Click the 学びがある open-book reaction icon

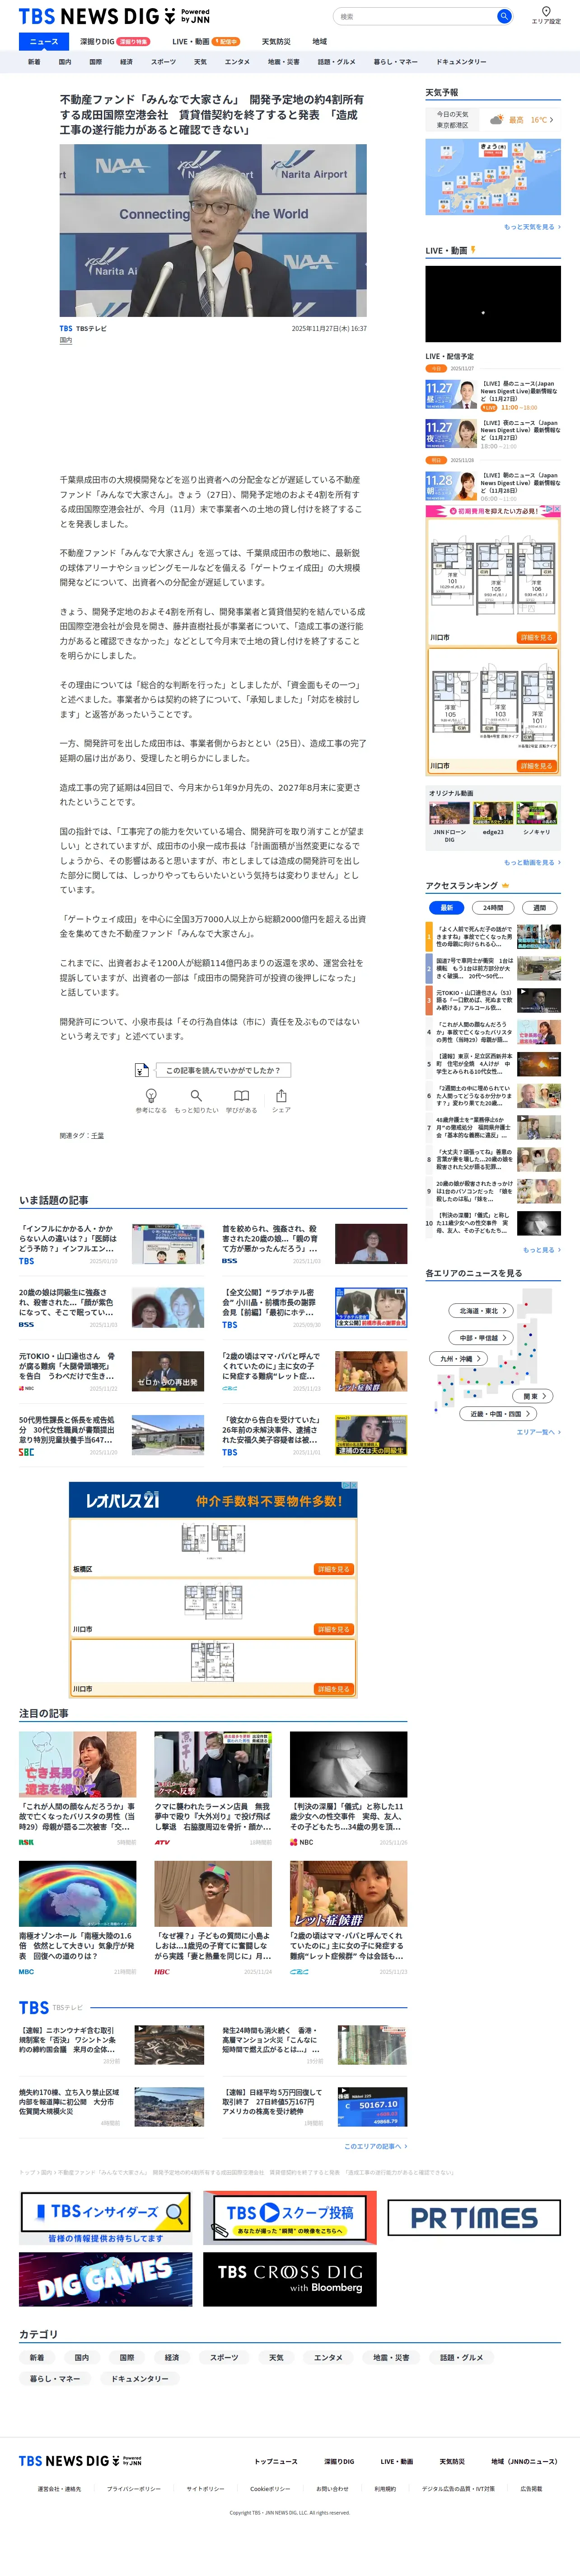click(x=241, y=1095)
